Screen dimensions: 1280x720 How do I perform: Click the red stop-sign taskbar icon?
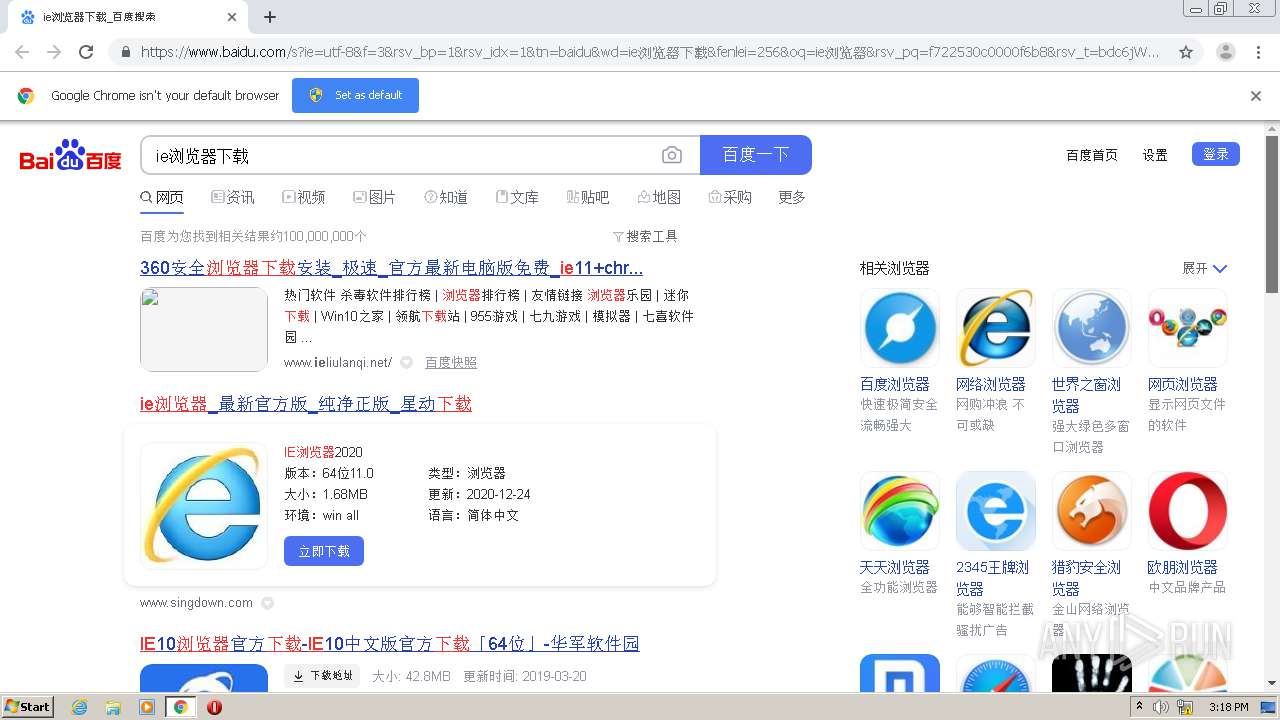(214, 707)
